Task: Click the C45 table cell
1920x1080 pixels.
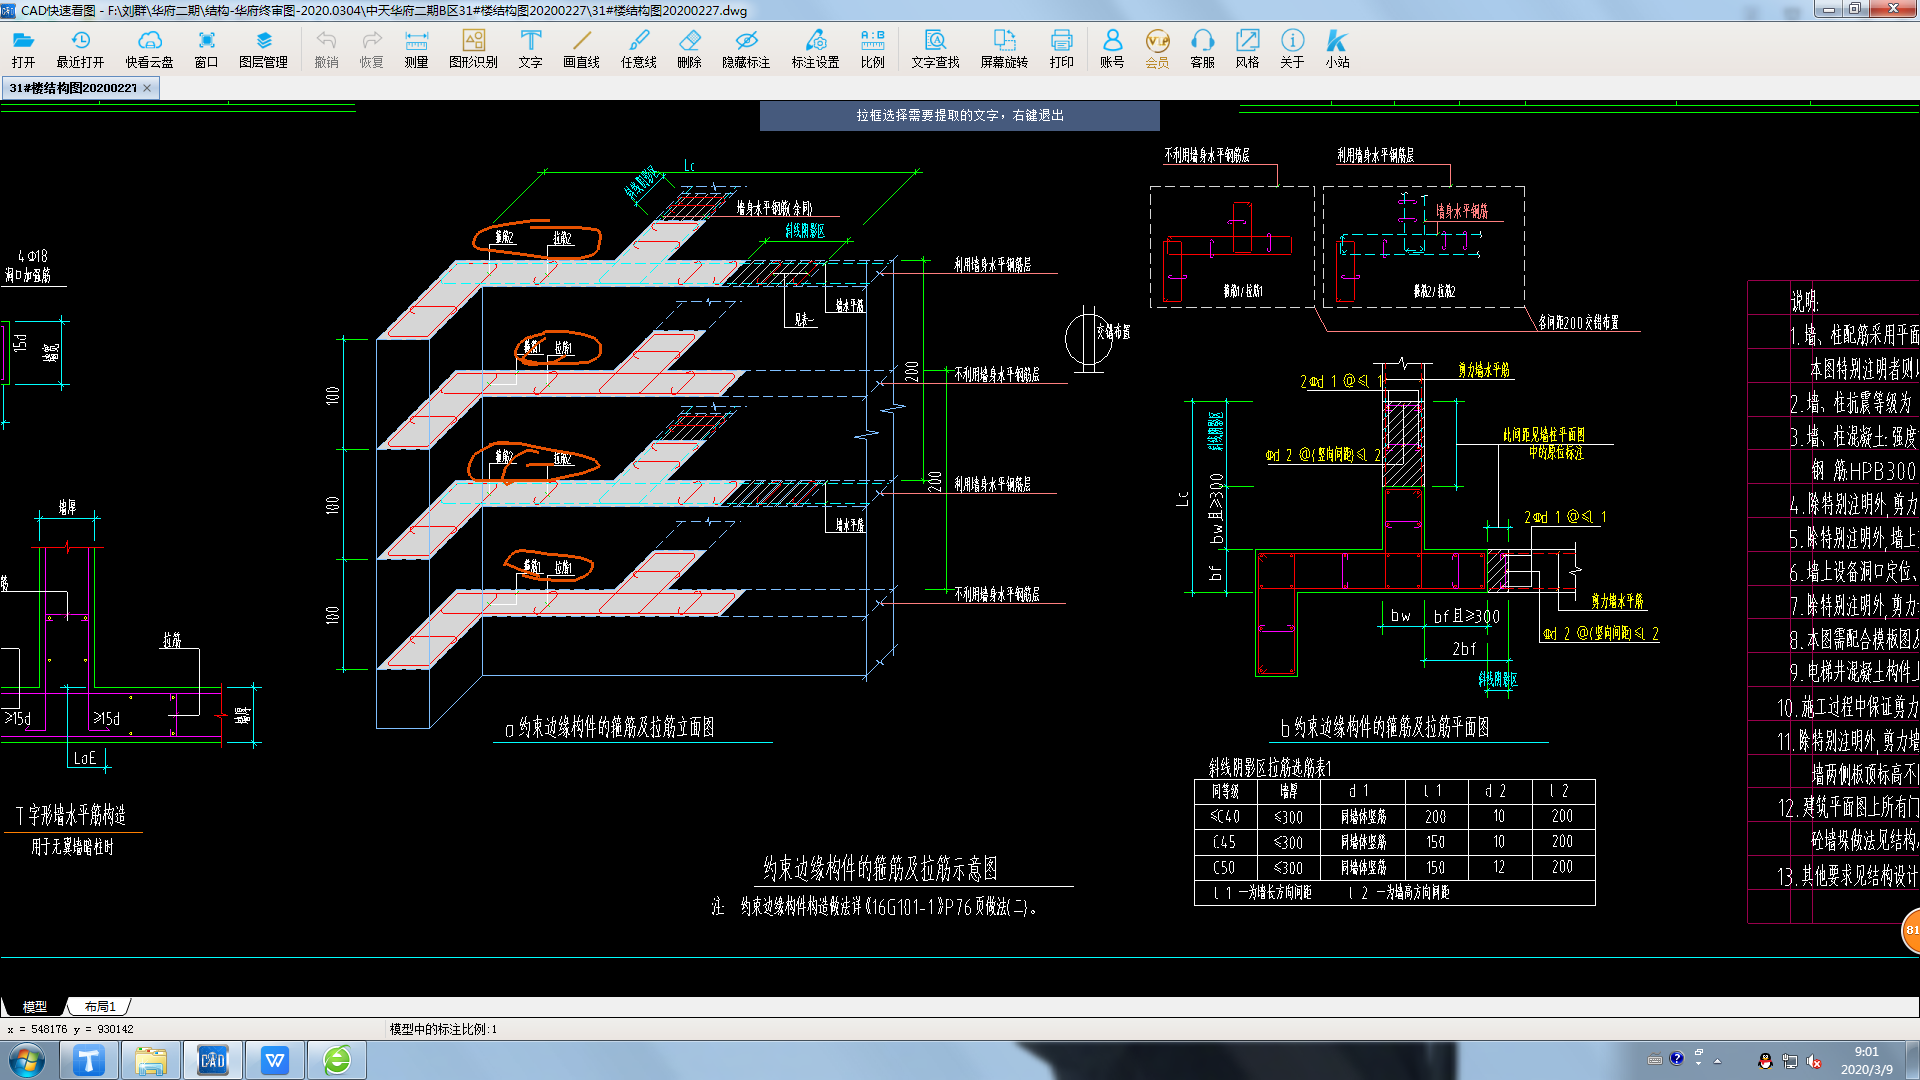Action: (x=1225, y=842)
